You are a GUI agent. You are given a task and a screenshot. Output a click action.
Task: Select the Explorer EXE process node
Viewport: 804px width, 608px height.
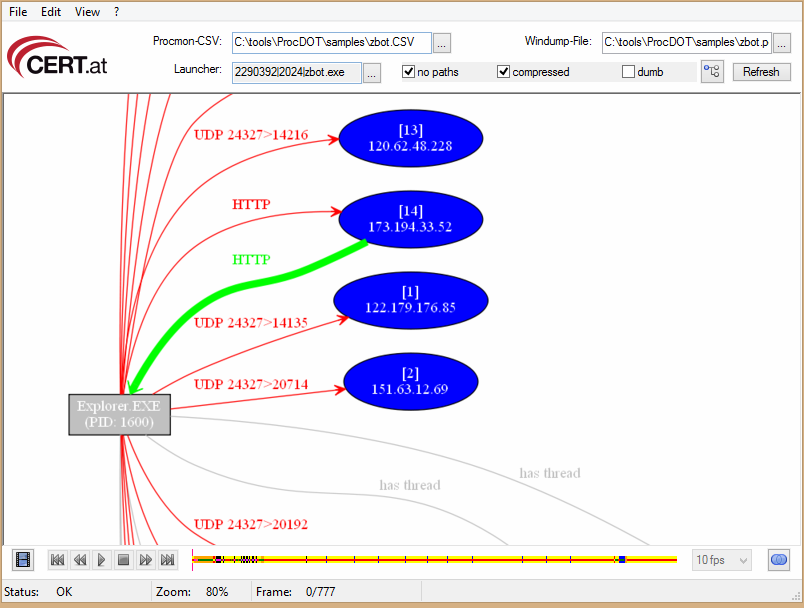click(119, 413)
